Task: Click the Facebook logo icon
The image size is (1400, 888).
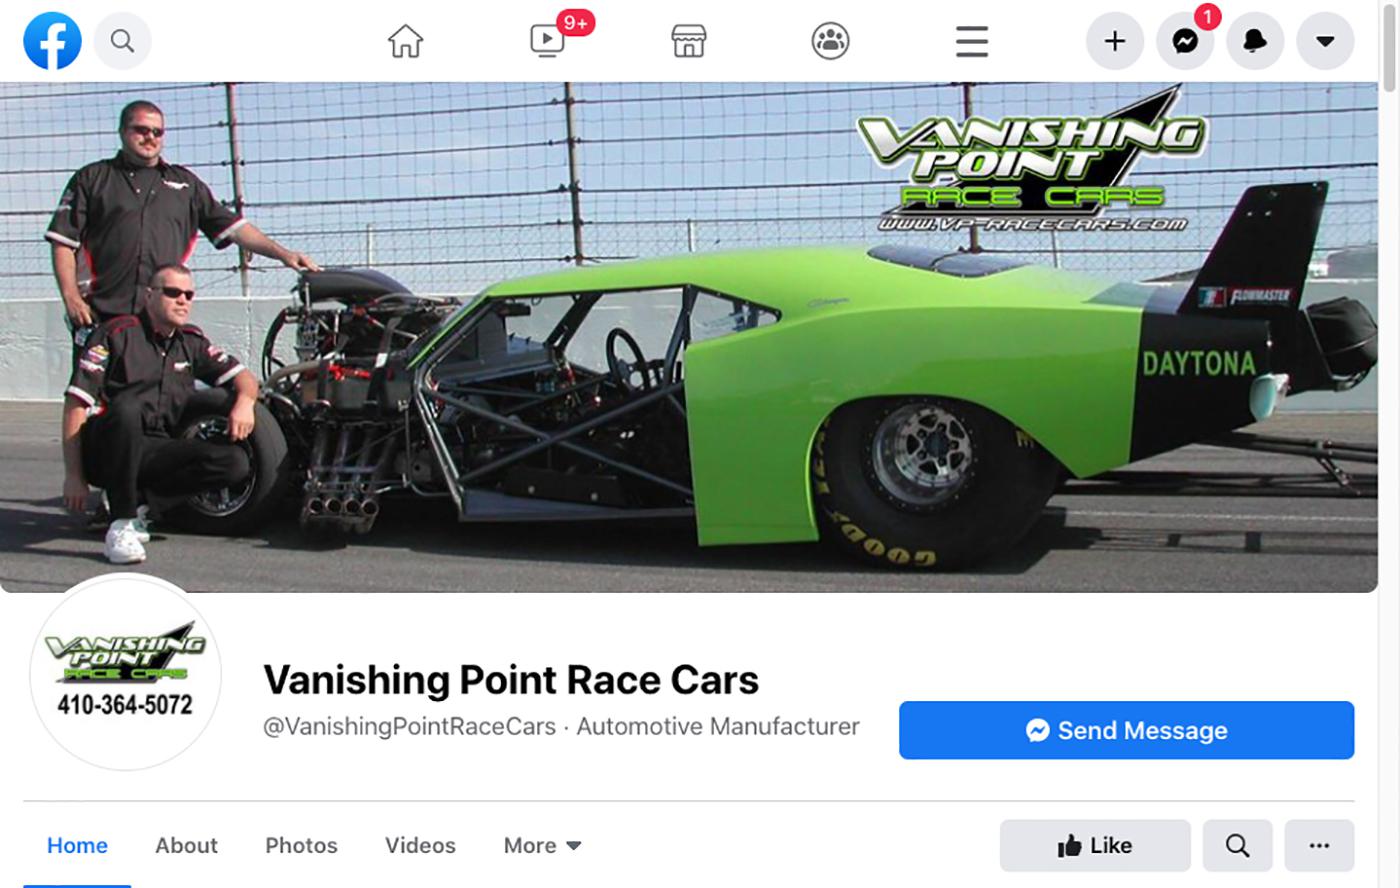Action: point(52,41)
